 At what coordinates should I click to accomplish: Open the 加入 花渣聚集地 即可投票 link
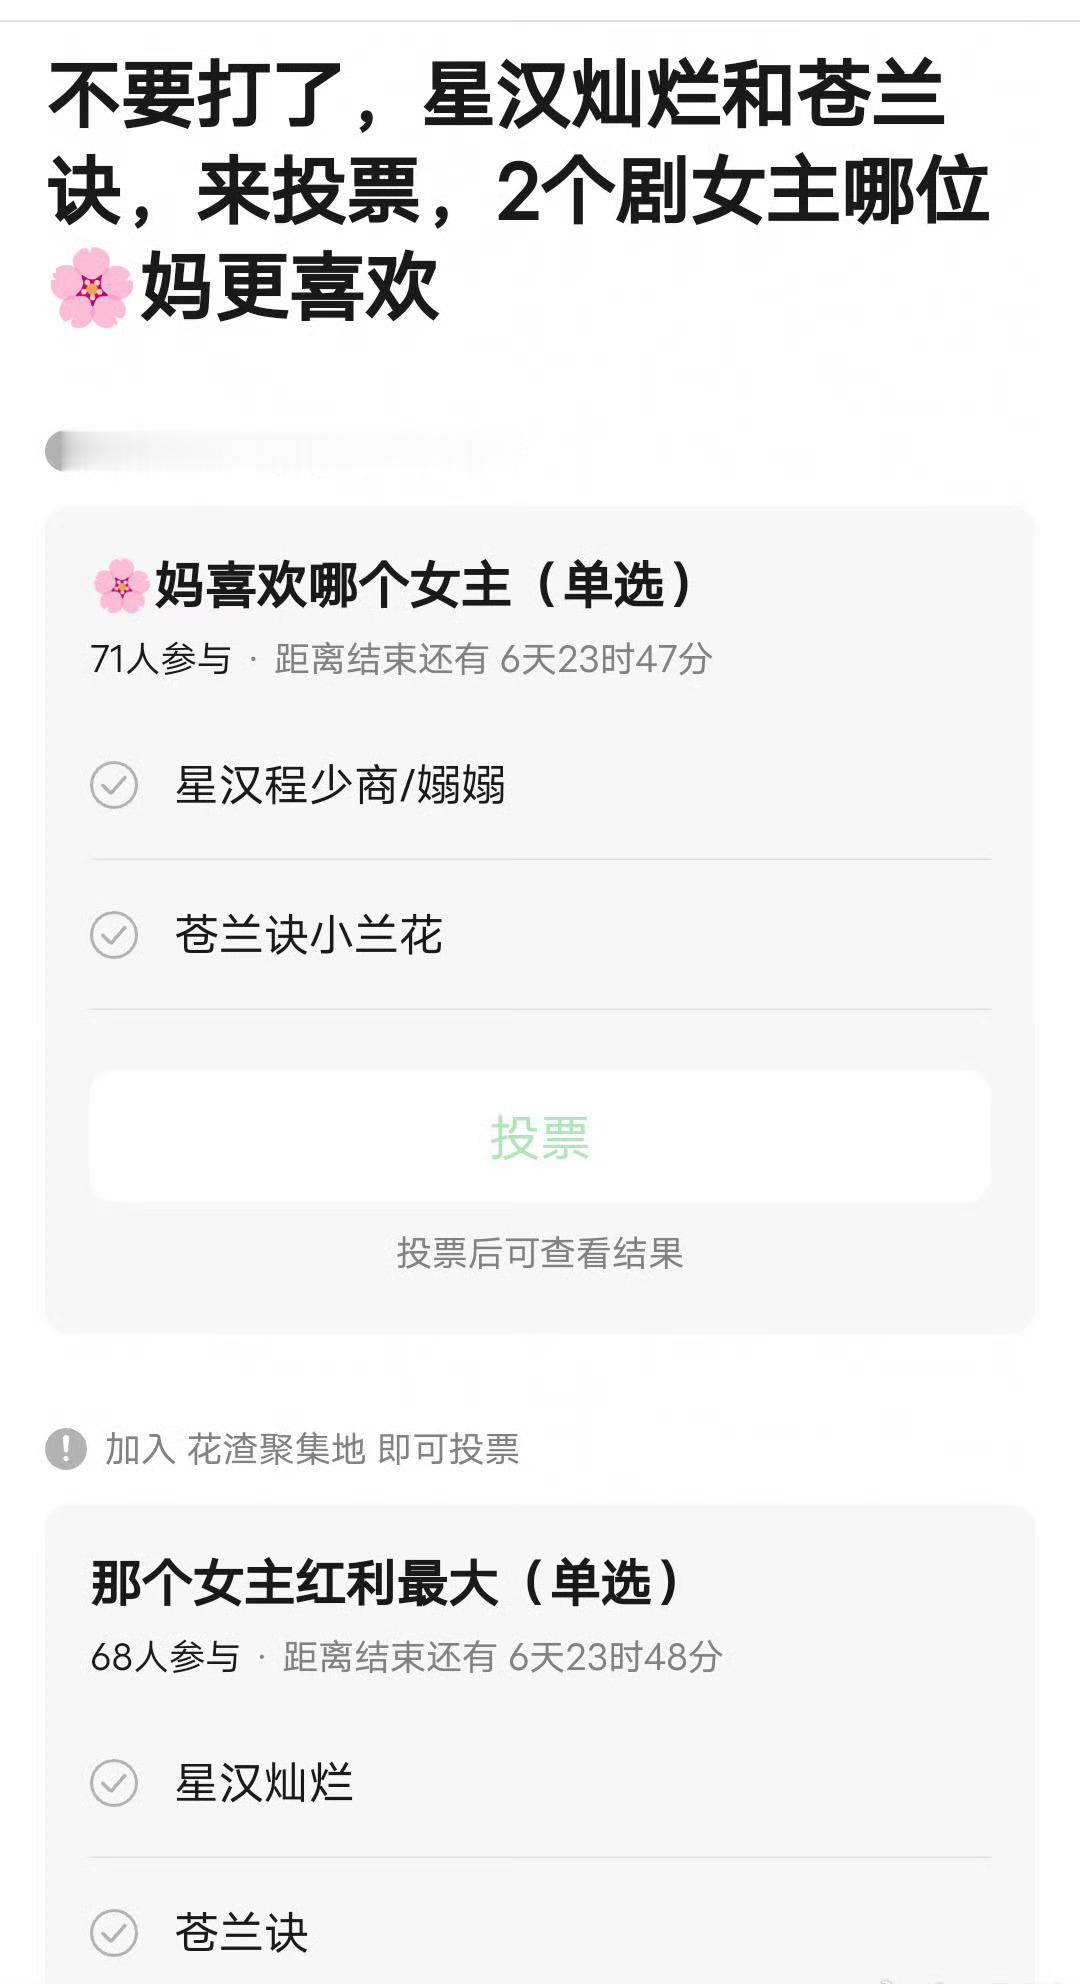(312, 1448)
